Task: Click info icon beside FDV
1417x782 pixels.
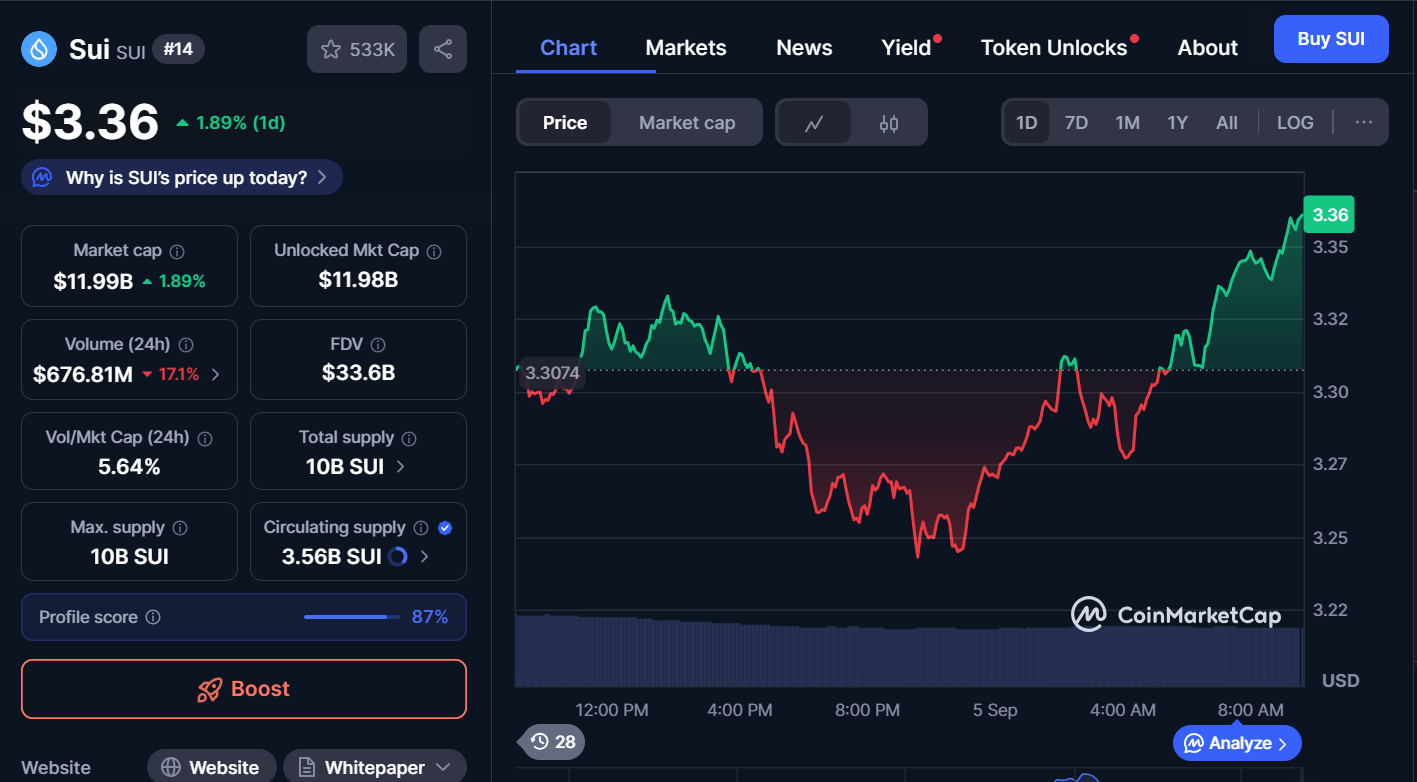Action: point(377,345)
